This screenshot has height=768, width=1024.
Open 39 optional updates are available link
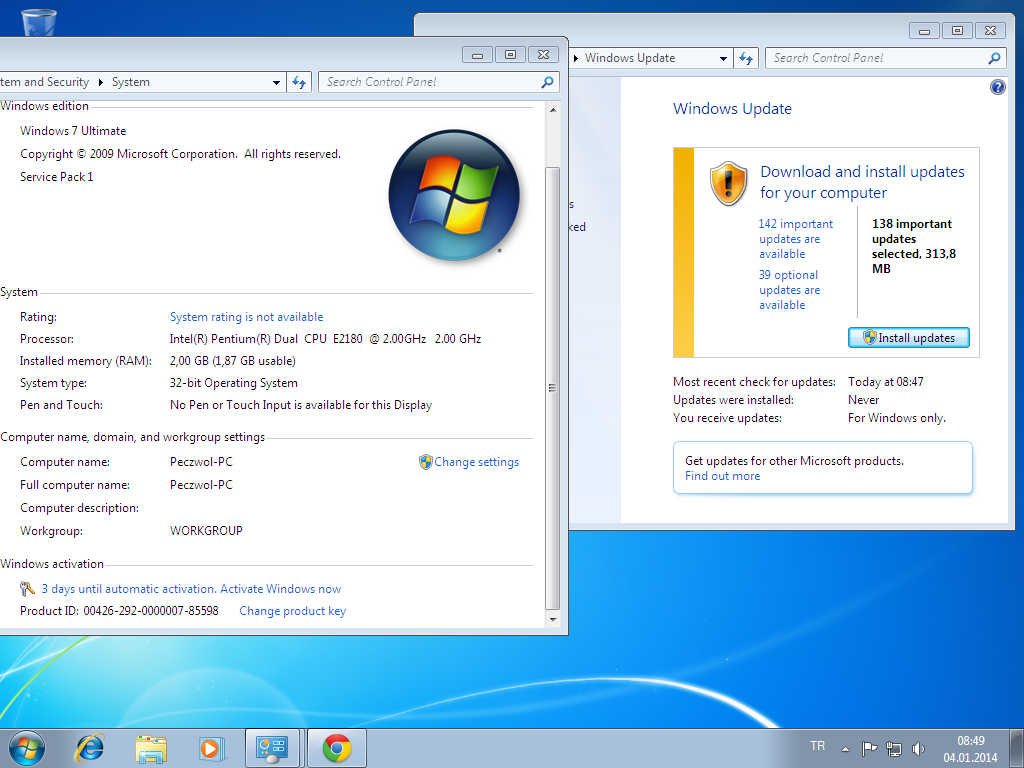(789, 289)
